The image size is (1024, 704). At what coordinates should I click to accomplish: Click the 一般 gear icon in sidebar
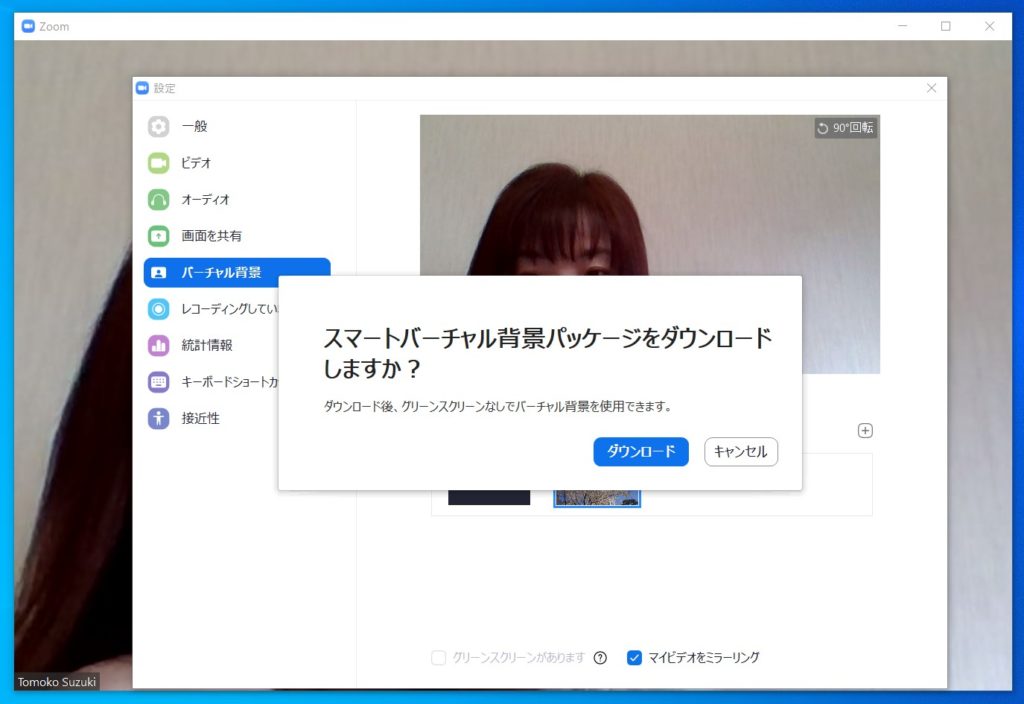(x=159, y=126)
